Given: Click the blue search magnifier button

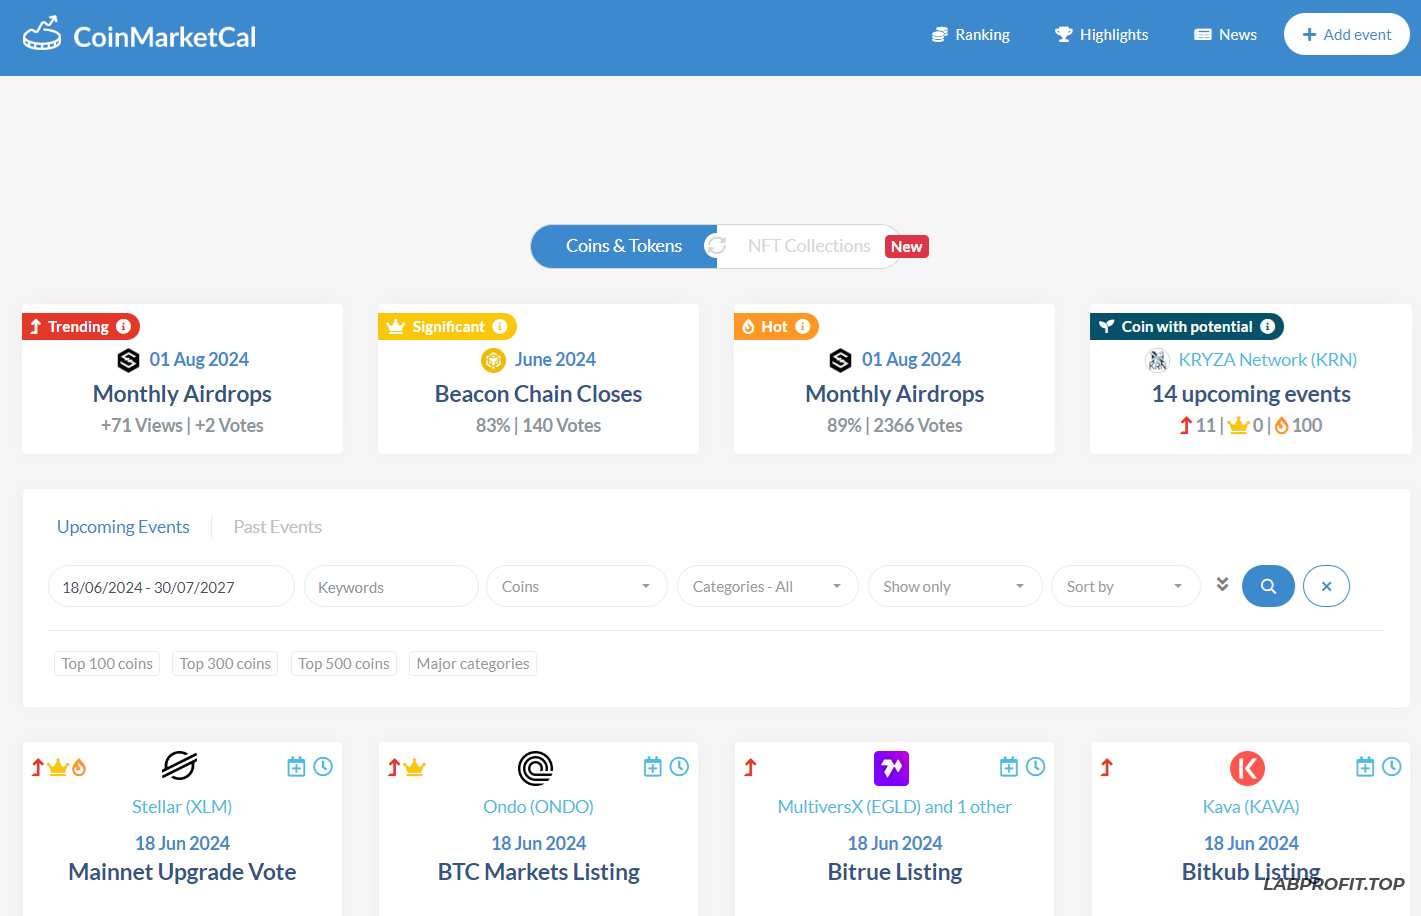Looking at the screenshot, I should click(x=1268, y=586).
